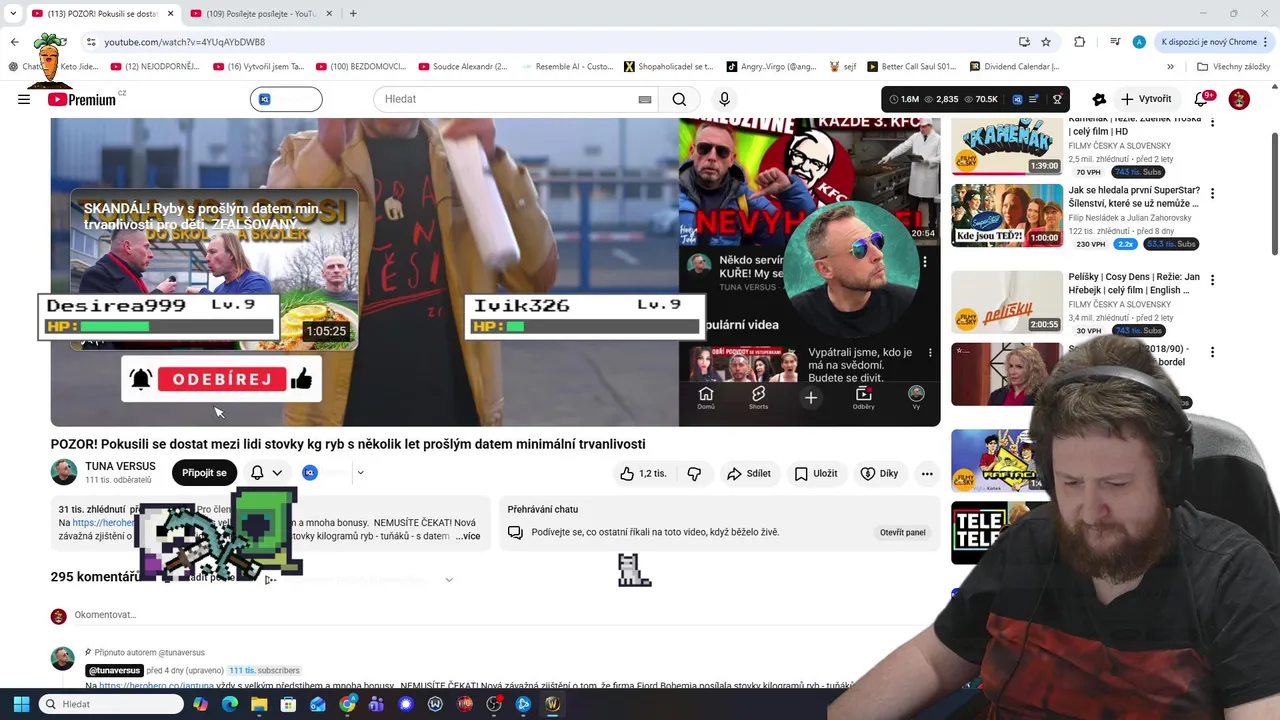Open the mobile Shorts icon in the end screen
The width and height of the screenshot is (1280, 720).
(x=758, y=397)
